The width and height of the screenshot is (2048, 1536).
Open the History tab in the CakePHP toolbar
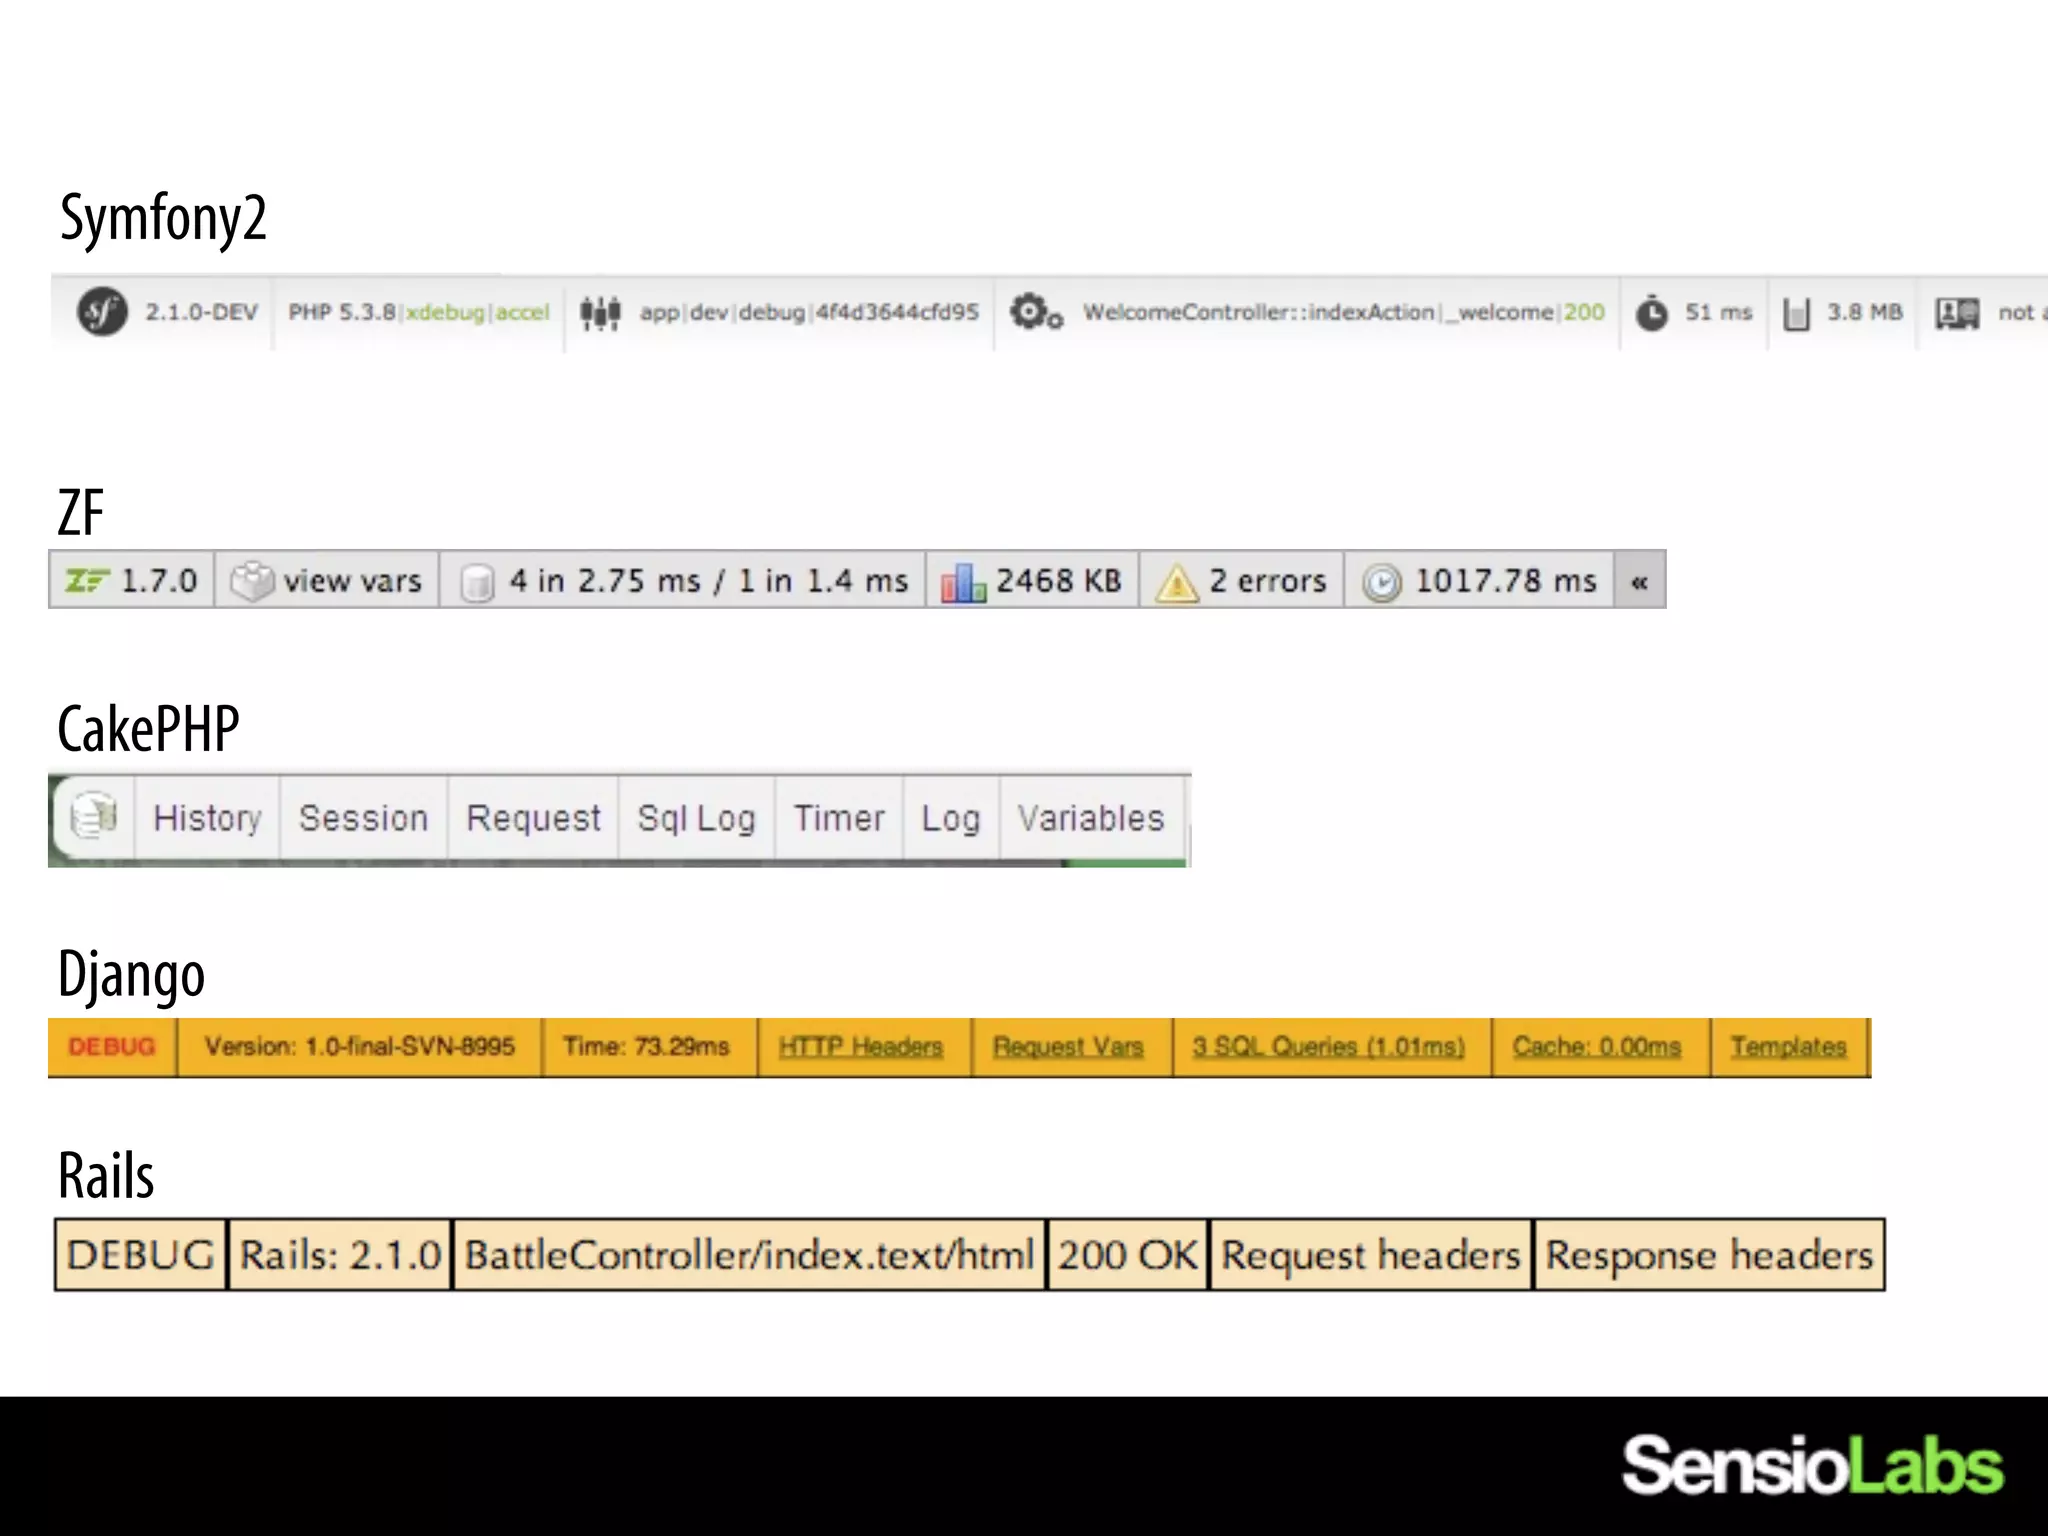207,818
